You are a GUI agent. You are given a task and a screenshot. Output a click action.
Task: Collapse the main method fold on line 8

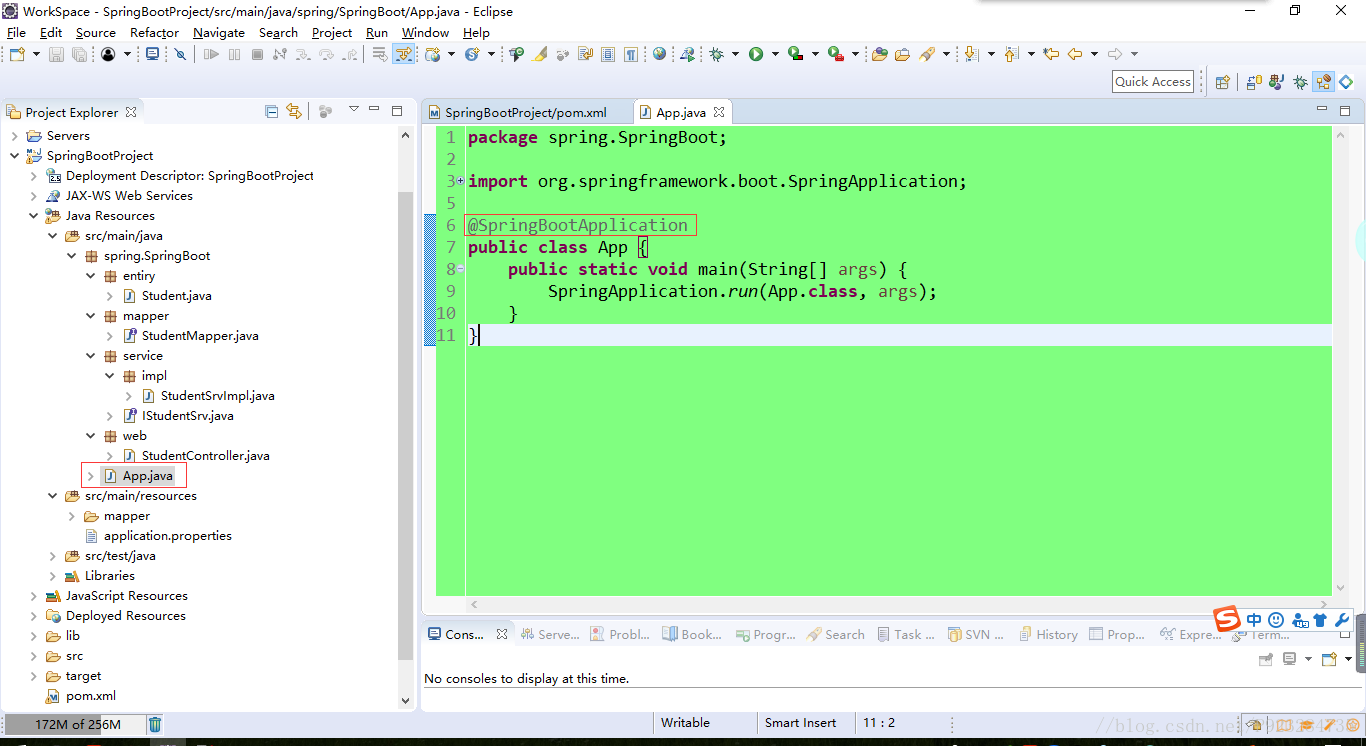[460, 269]
